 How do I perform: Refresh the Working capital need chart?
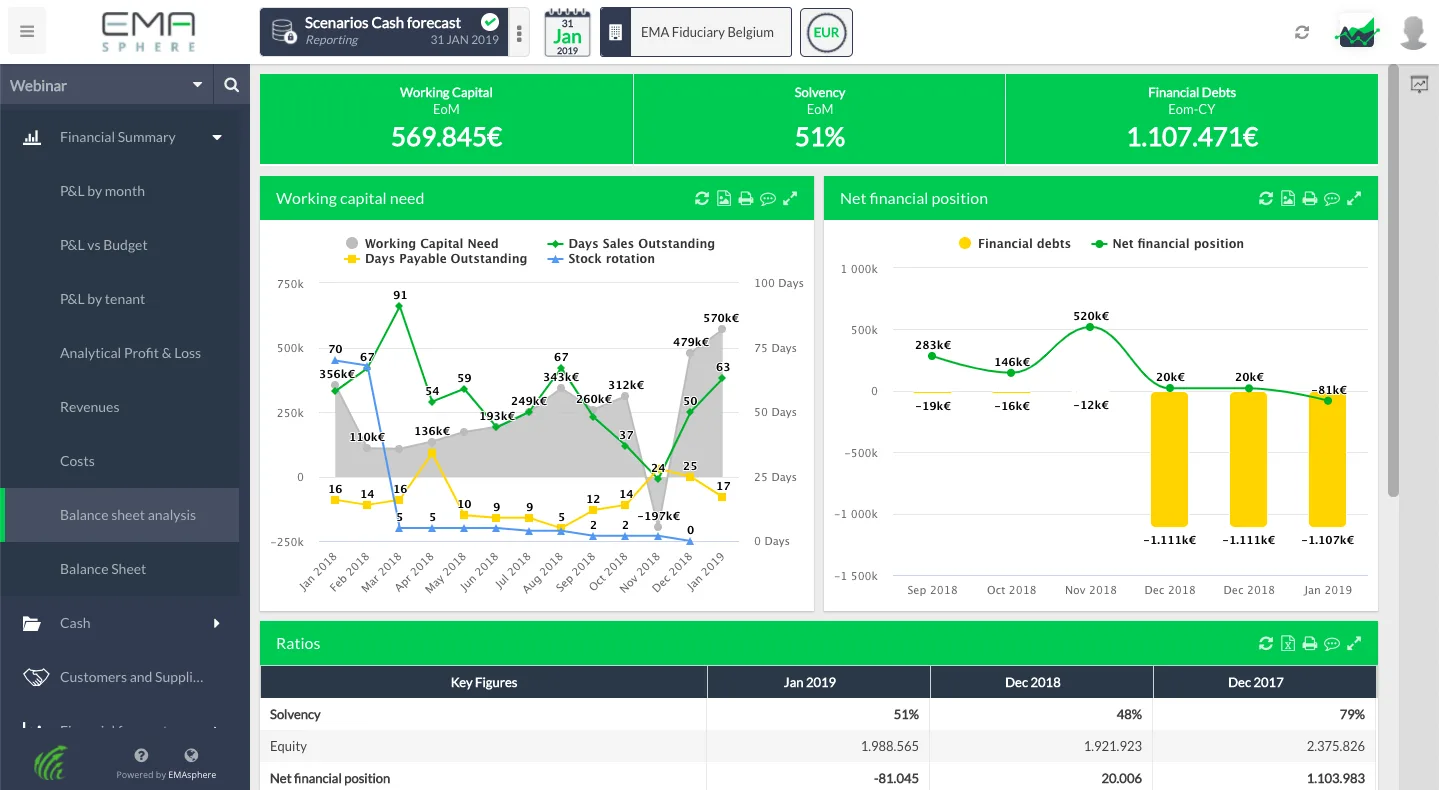click(x=702, y=199)
